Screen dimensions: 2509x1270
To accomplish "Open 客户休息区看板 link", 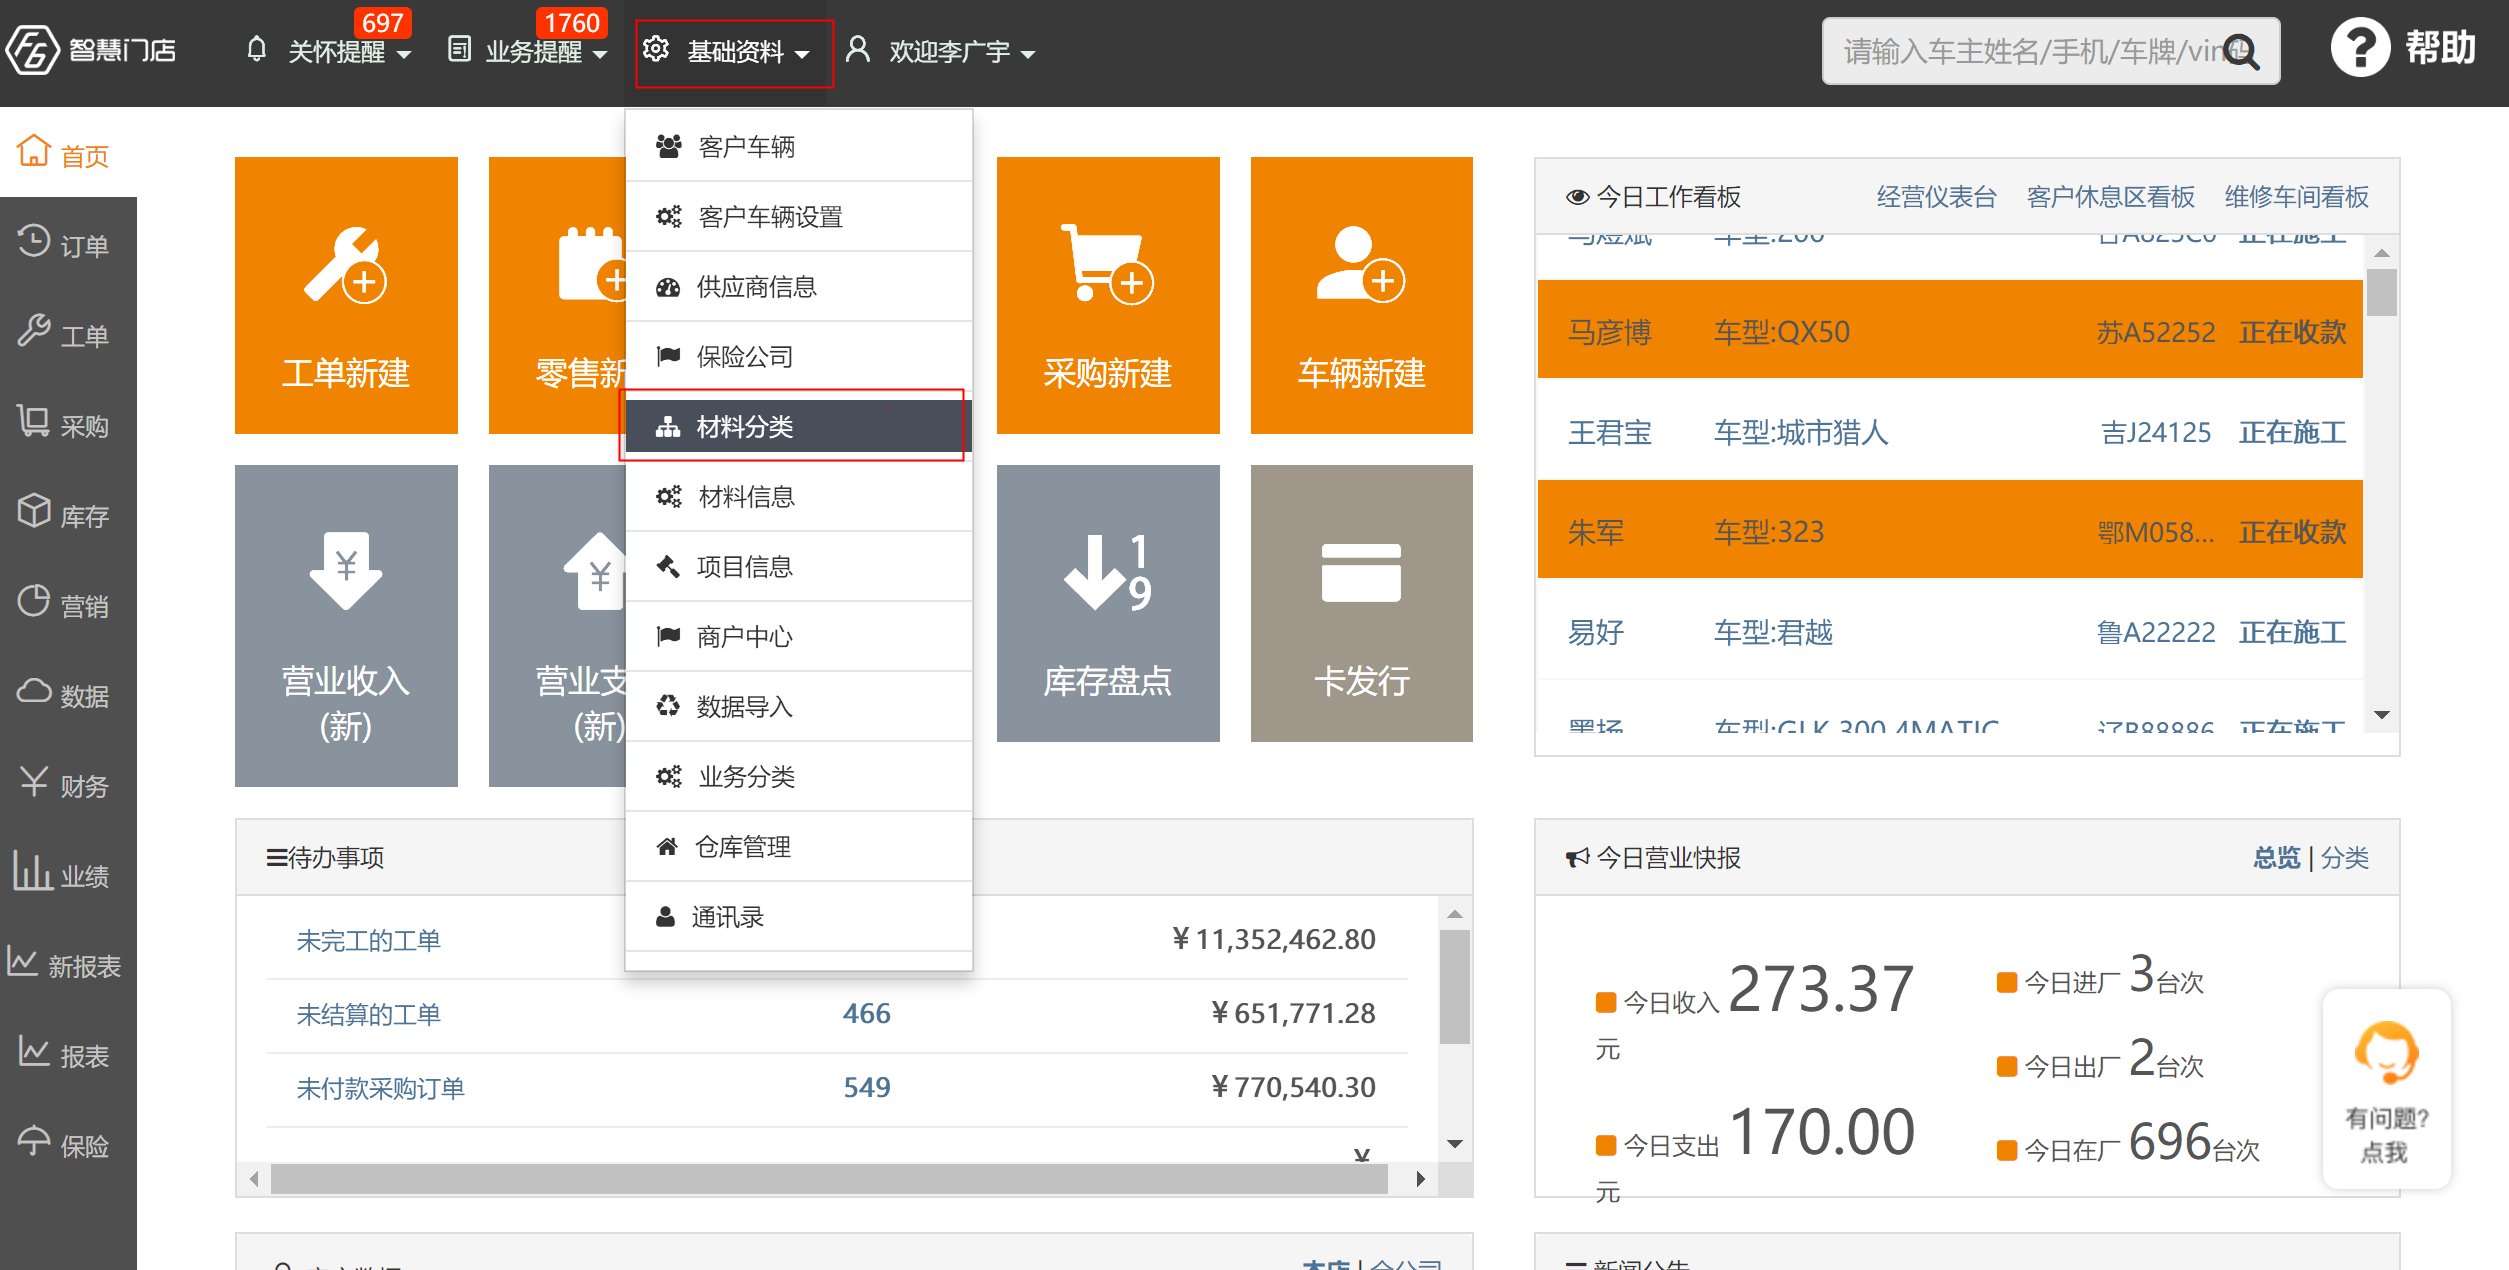I will (2110, 197).
